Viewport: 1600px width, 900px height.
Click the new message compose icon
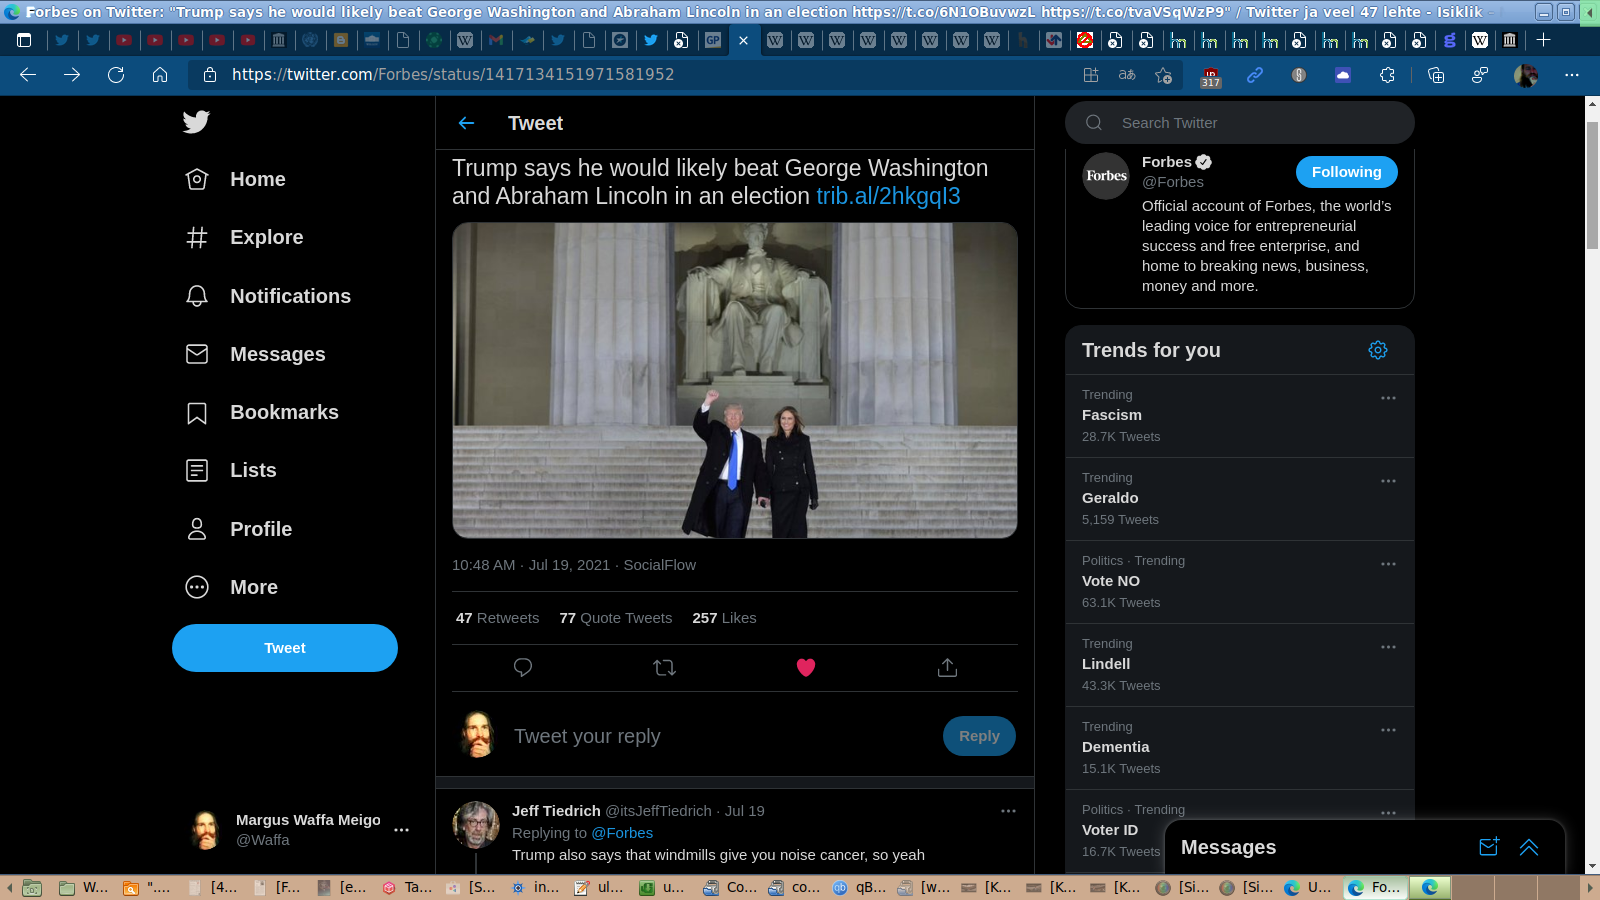click(x=1489, y=847)
